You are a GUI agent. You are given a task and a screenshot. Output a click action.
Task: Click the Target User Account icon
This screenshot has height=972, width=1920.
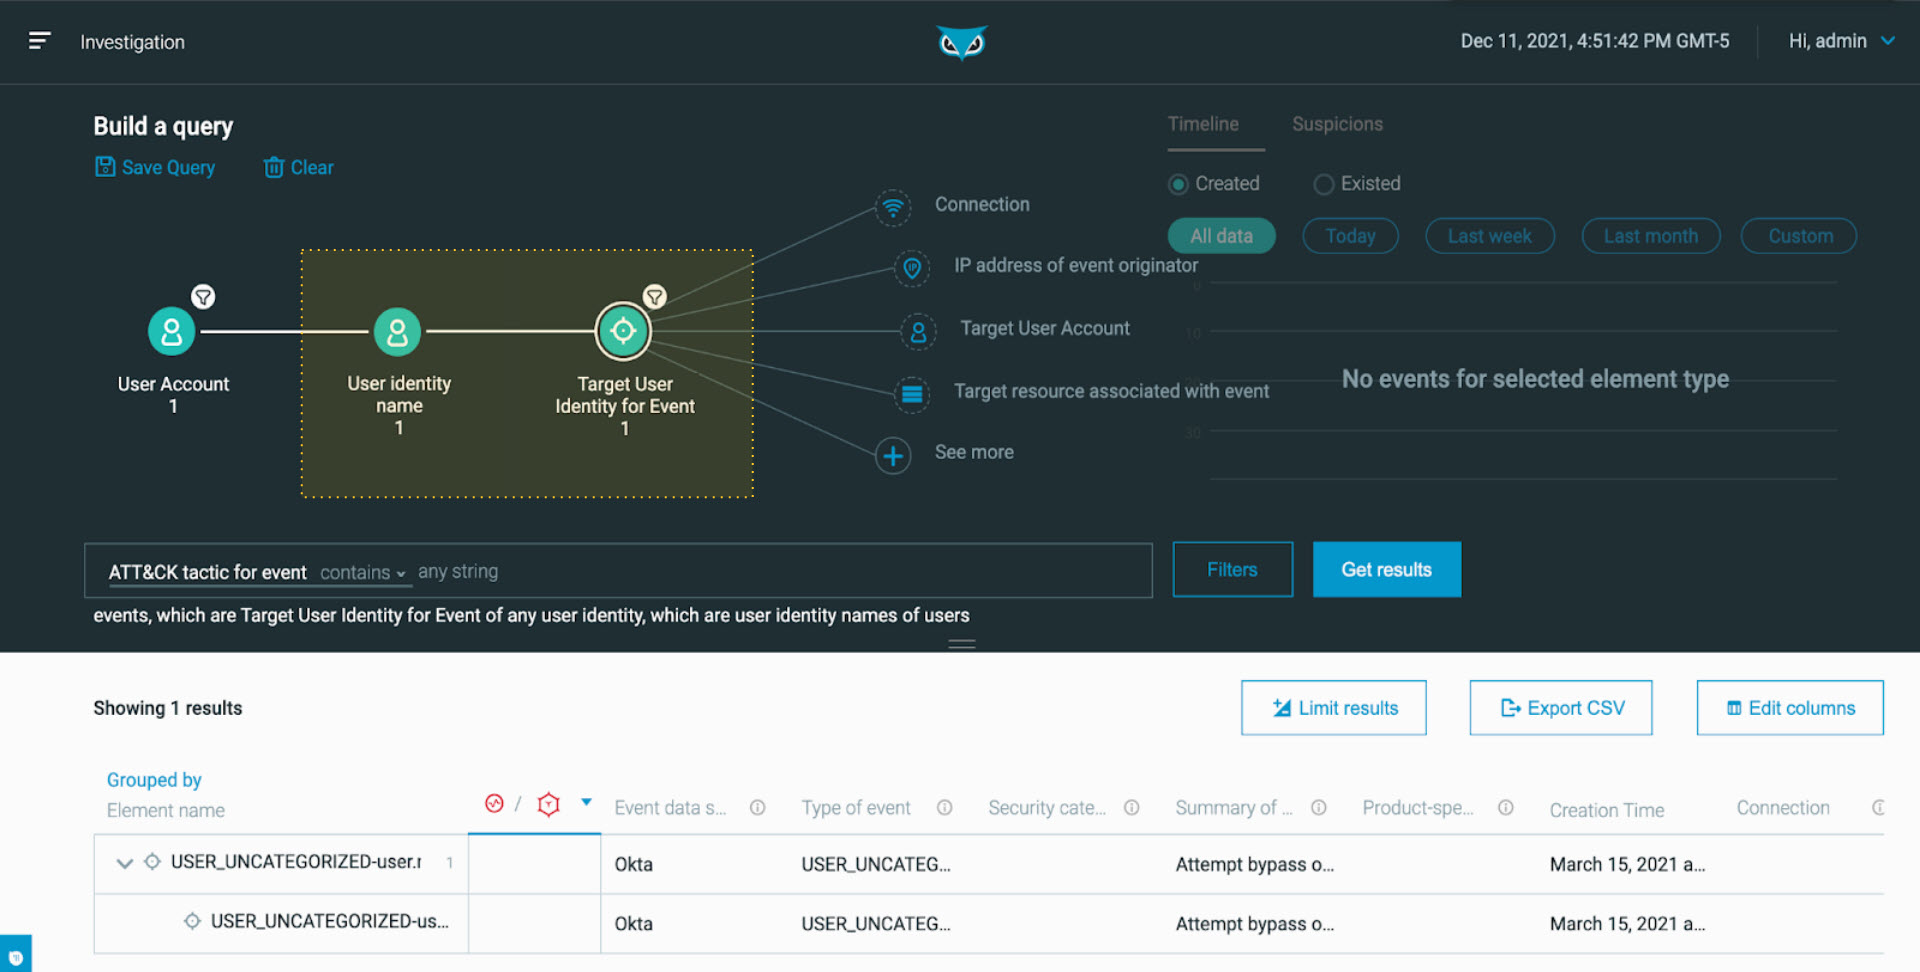918,331
